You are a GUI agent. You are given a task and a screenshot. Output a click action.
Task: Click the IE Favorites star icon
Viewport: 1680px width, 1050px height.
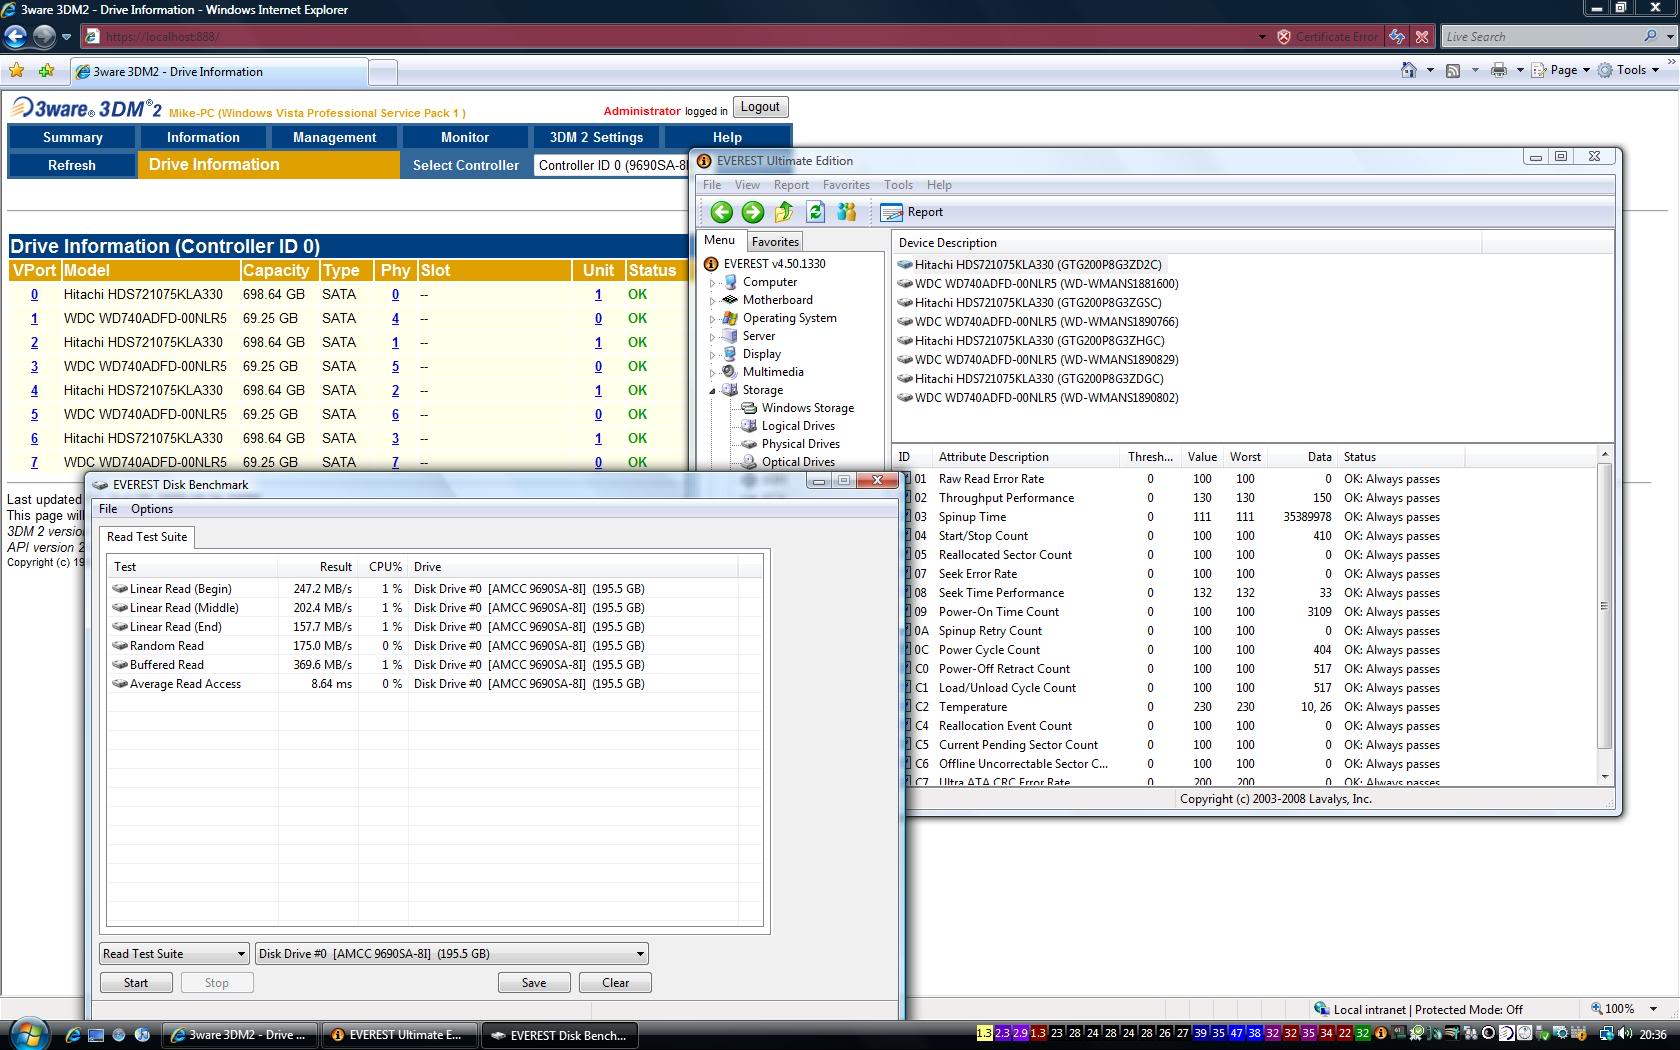17,71
